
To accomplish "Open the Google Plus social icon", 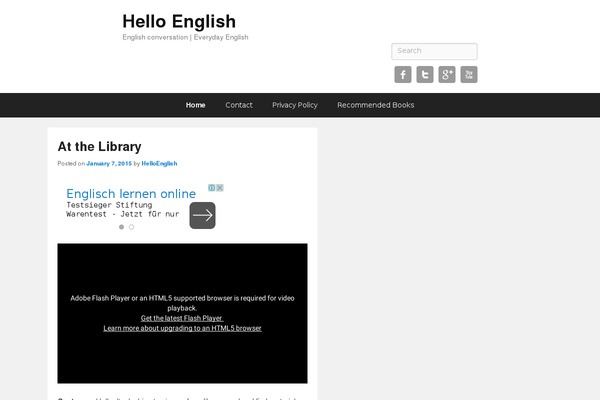I will pos(447,75).
